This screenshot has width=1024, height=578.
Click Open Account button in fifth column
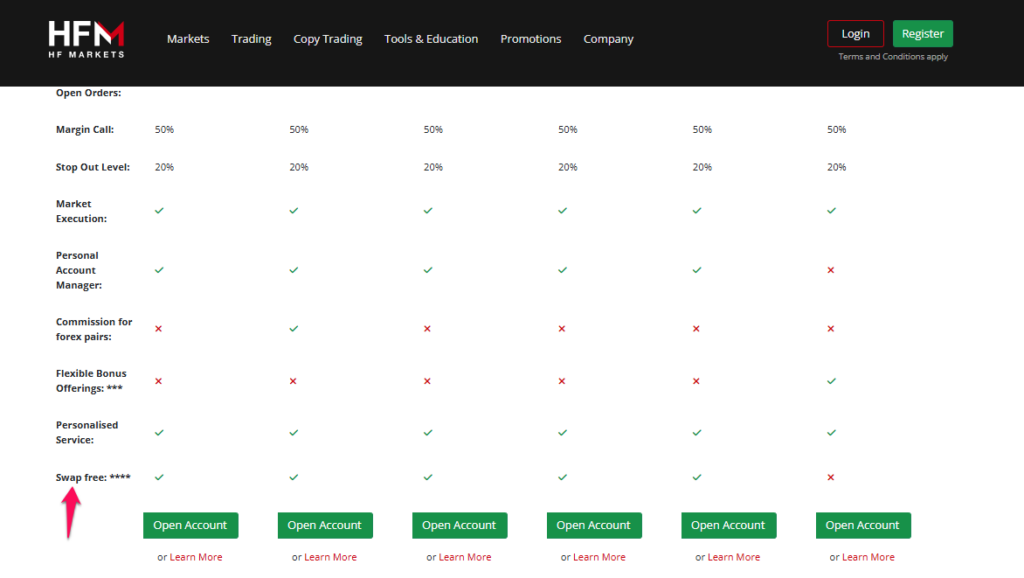click(729, 525)
